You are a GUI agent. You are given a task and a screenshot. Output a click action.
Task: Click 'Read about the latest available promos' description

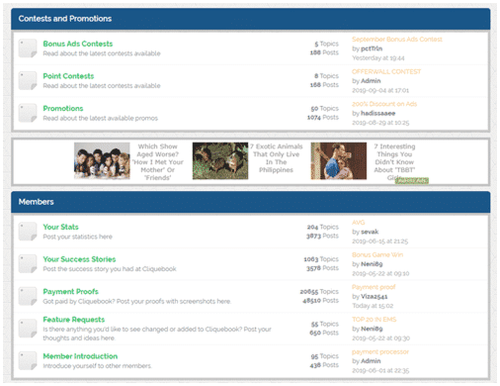[x=100, y=118]
